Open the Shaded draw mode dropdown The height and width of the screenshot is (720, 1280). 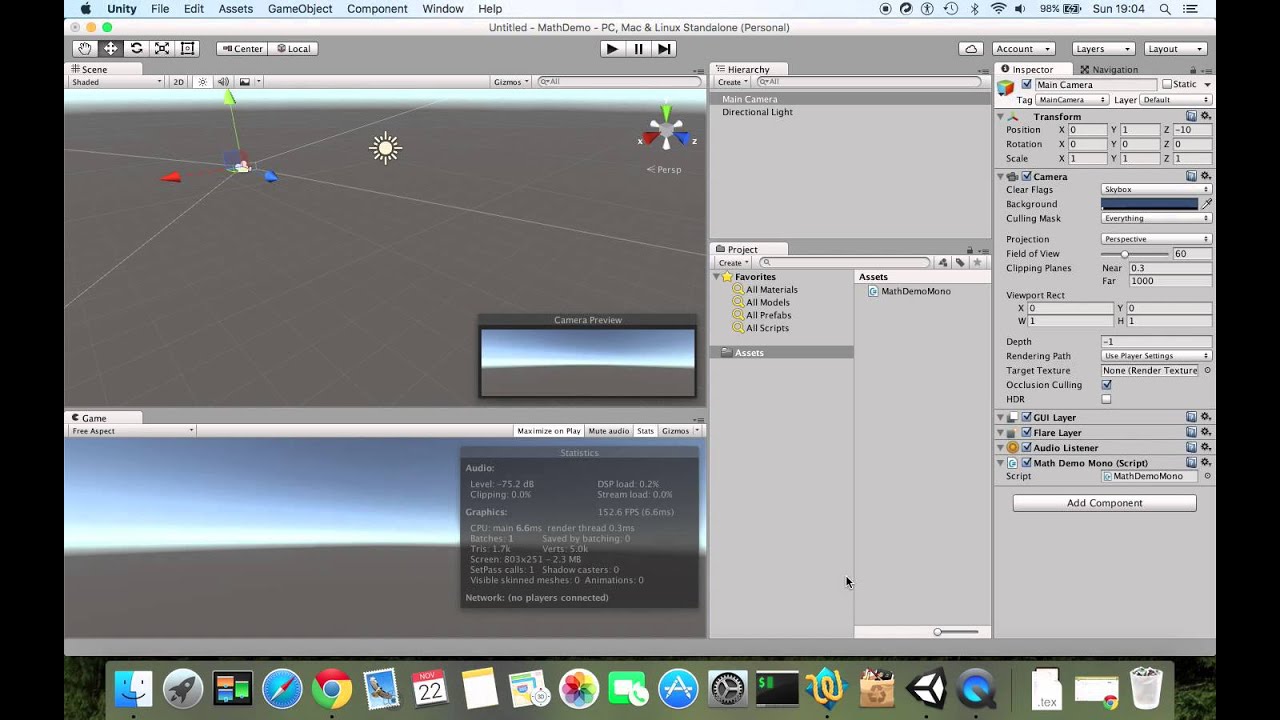point(116,82)
